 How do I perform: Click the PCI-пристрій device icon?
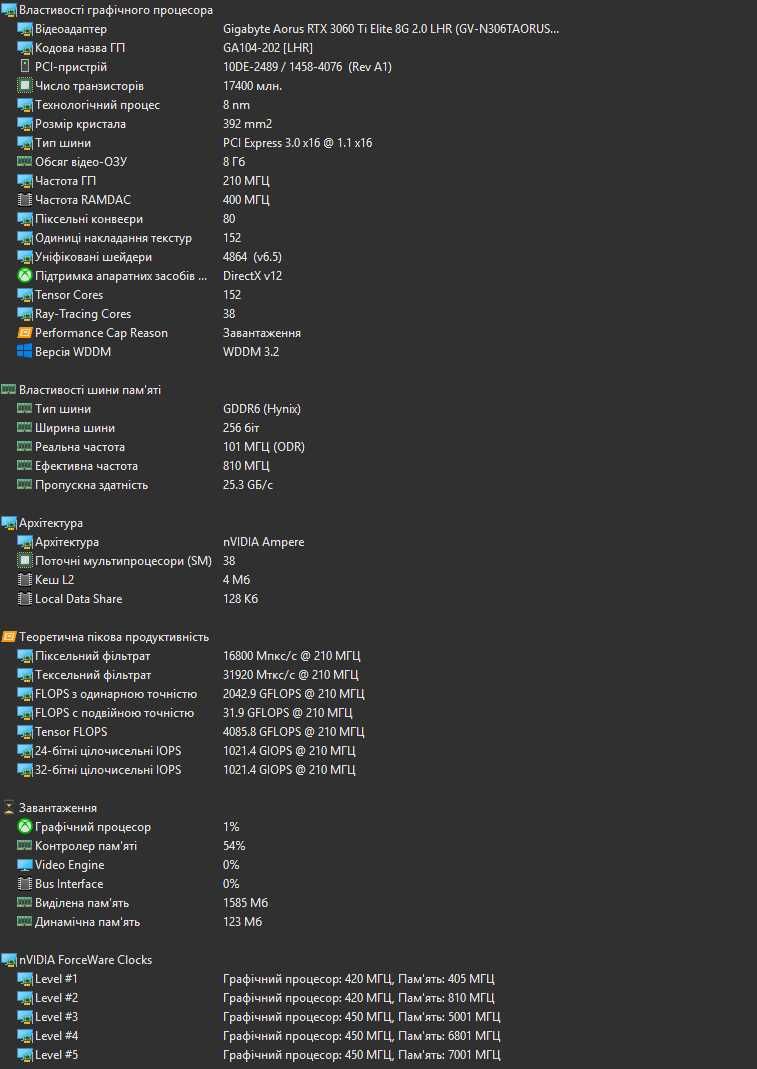(x=25, y=67)
